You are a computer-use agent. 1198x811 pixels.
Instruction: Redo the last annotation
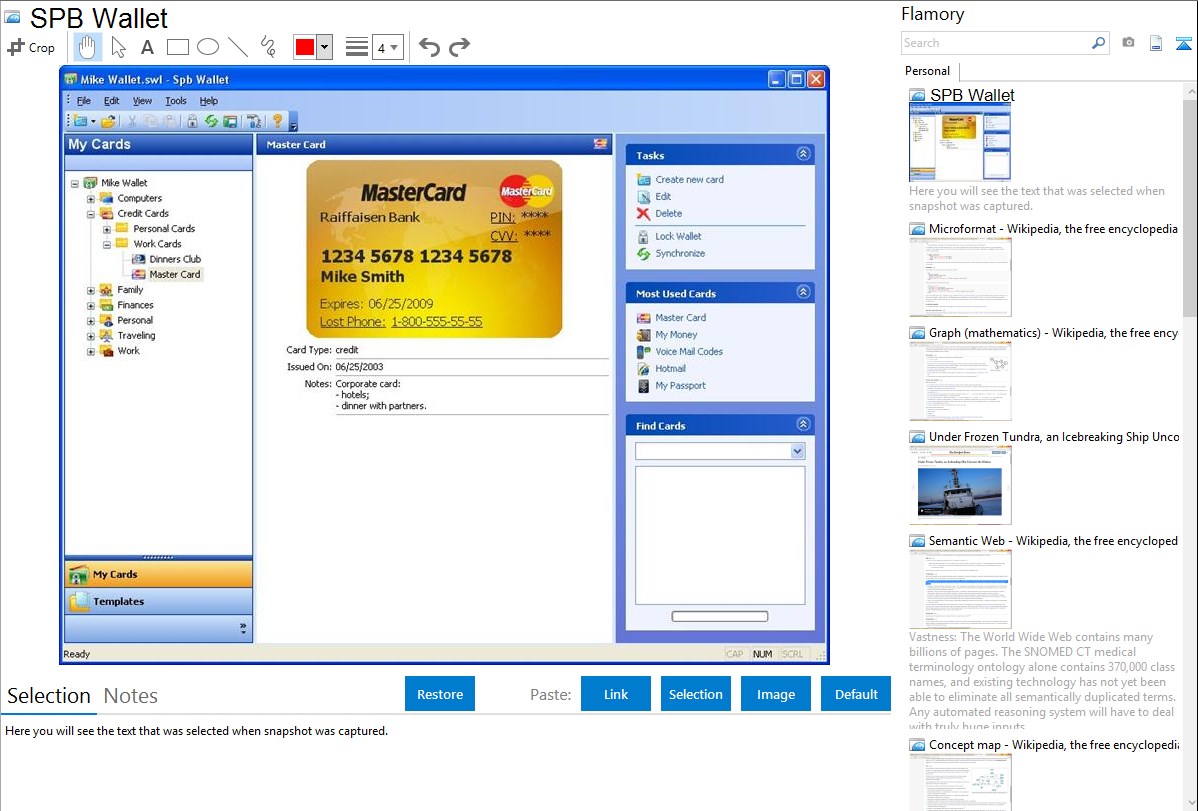tap(459, 47)
